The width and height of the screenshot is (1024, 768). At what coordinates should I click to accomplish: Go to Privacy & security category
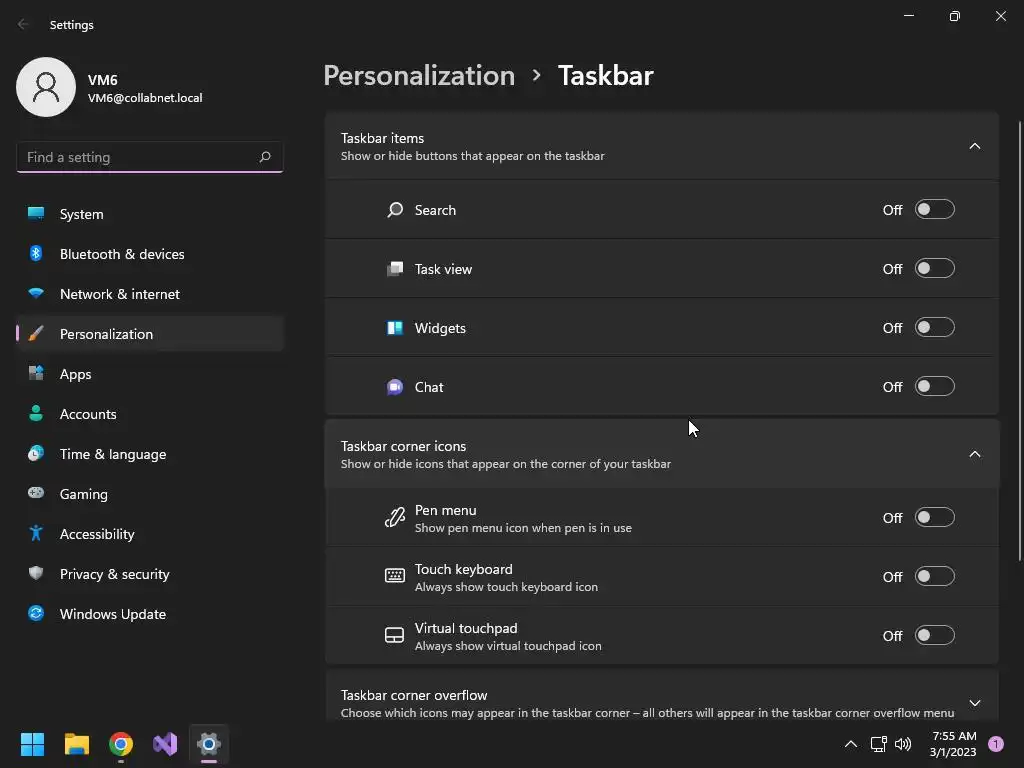click(150, 573)
